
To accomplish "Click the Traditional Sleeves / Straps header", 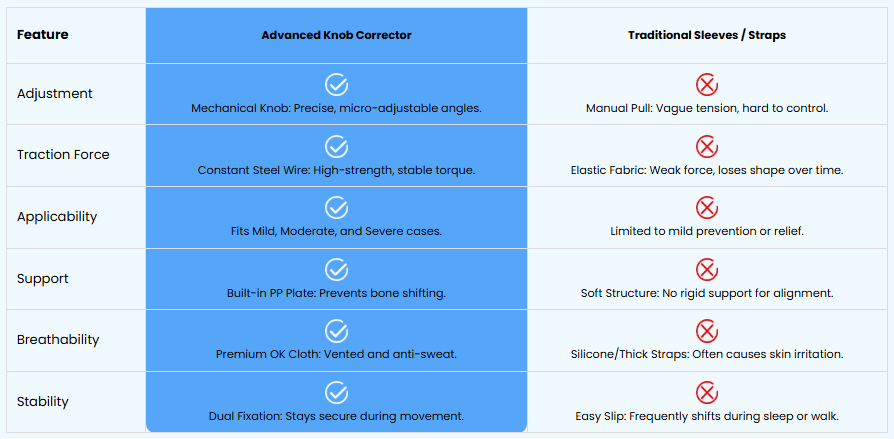I will (707, 35).
